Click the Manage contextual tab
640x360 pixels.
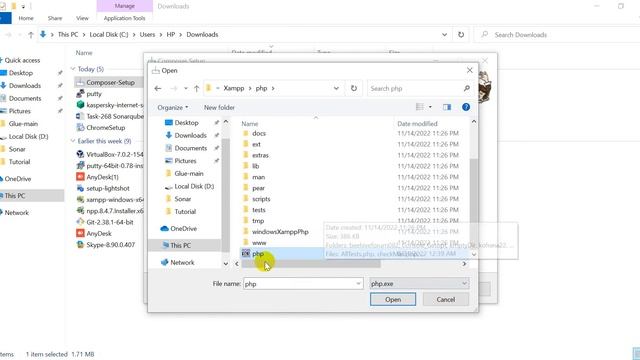pos(124,6)
